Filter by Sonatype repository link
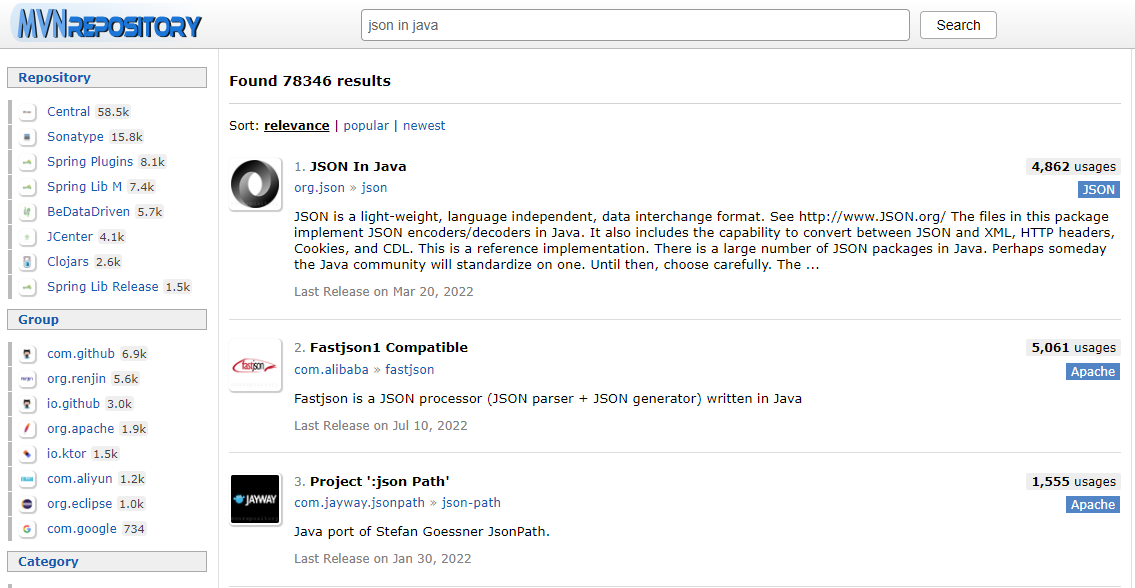Screen dimensions: 1135x588 click(x=75, y=137)
